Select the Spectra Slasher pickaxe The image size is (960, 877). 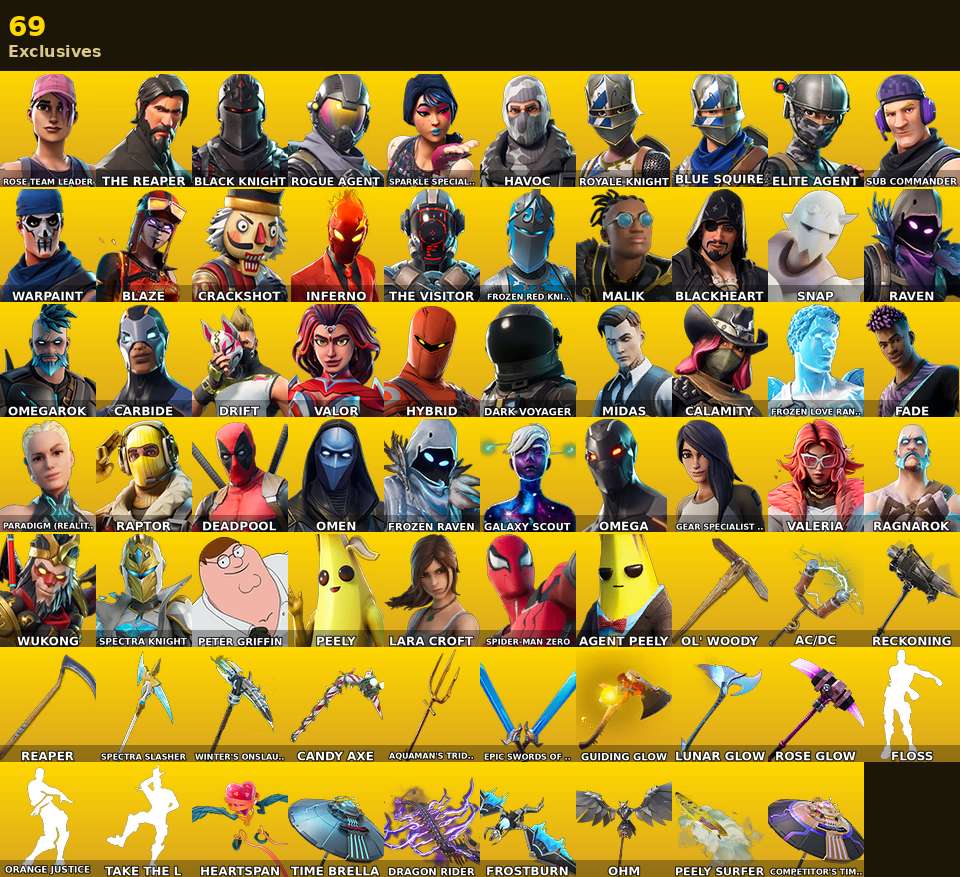click(144, 705)
